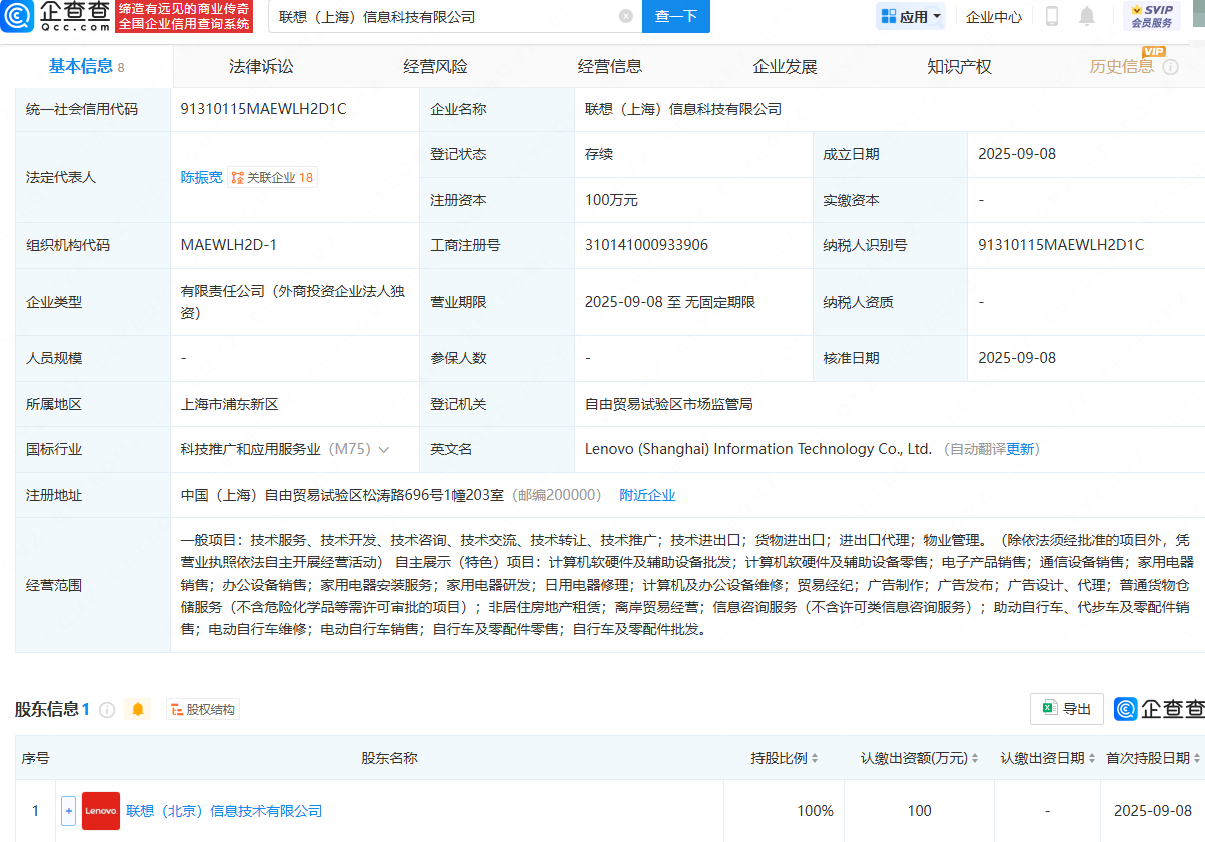Clear the search box with X icon
The width and height of the screenshot is (1205, 842).
626,16
